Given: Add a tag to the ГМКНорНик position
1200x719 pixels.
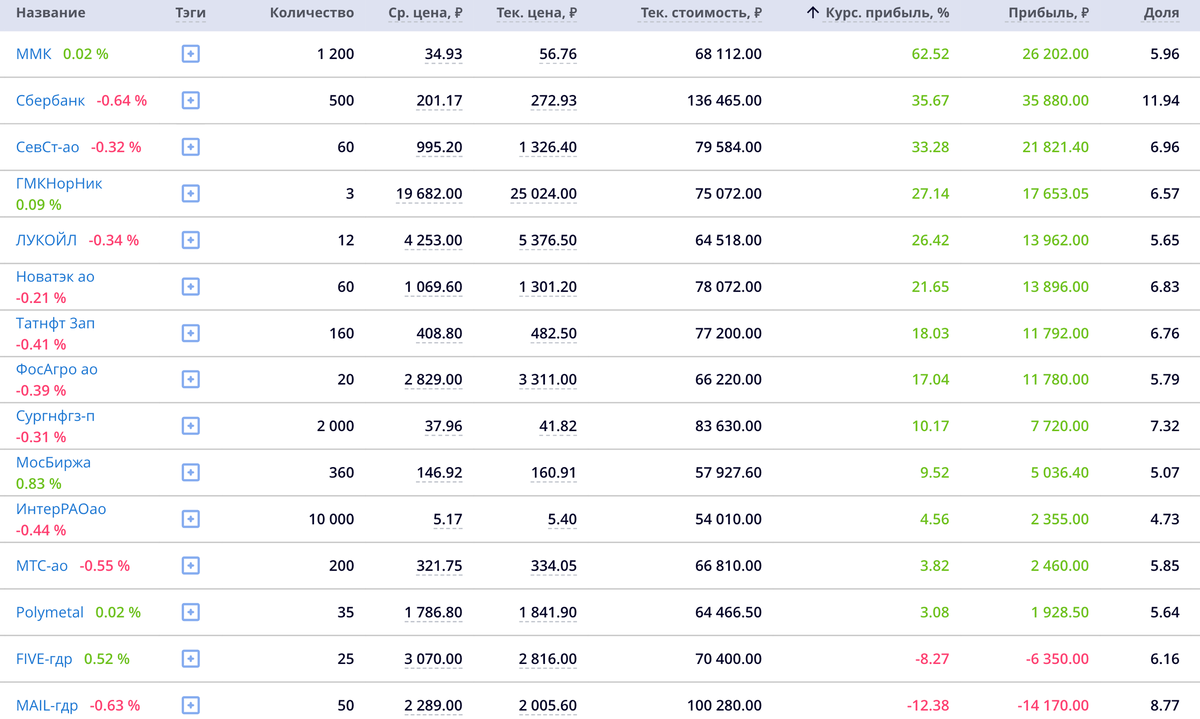Looking at the screenshot, I should pyautogui.click(x=191, y=193).
